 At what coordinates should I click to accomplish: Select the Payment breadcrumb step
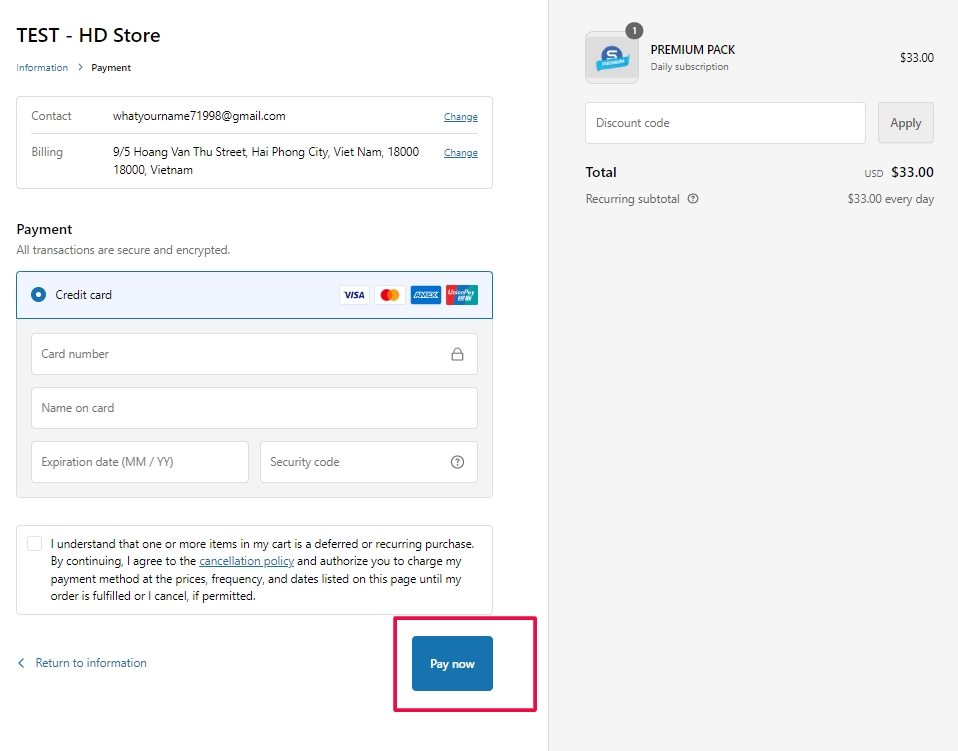click(x=111, y=68)
